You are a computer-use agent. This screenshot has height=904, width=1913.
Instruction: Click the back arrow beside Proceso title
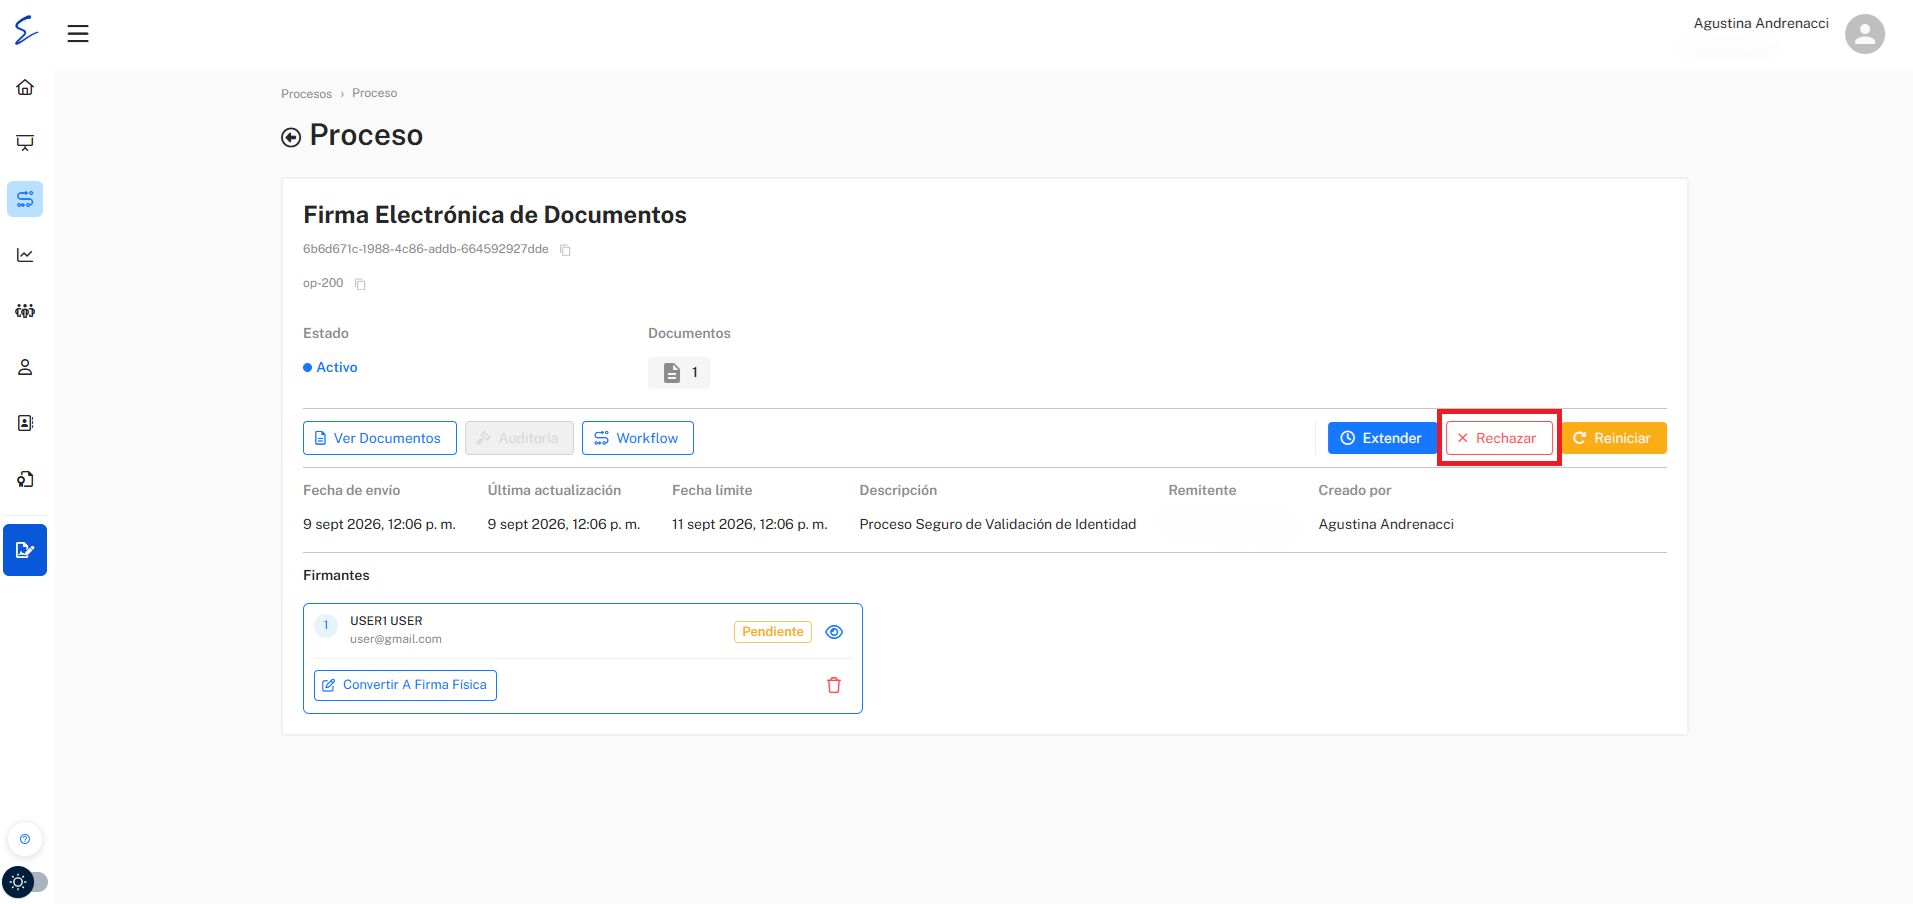pyautogui.click(x=291, y=137)
